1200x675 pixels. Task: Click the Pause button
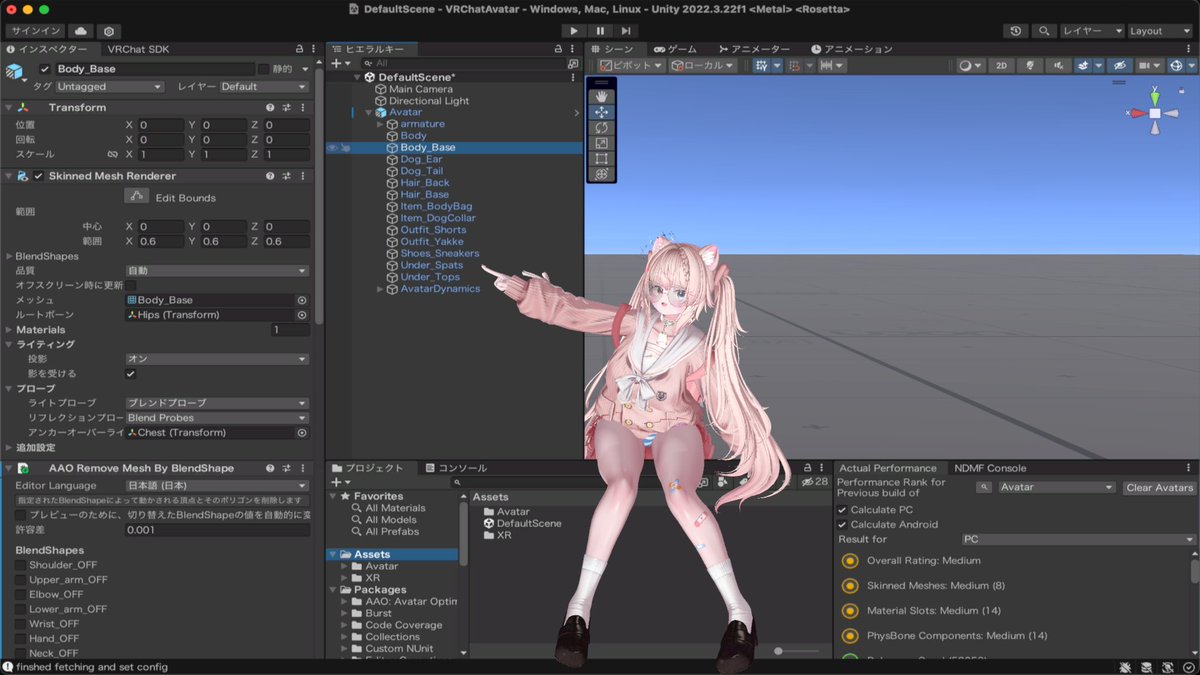[x=600, y=31]
